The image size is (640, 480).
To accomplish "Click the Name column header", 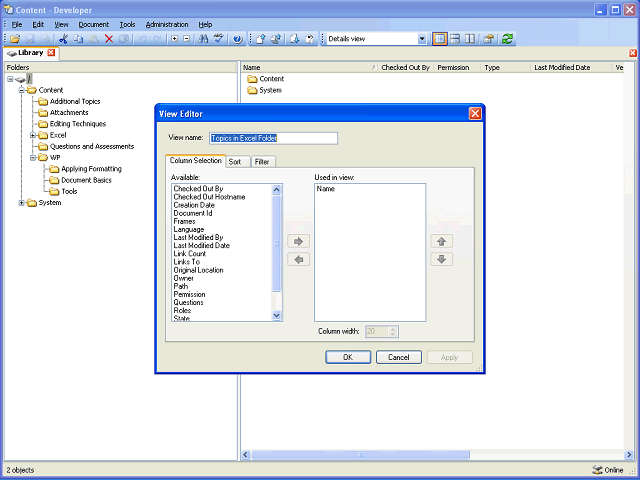I will click(x=309, y=67).
